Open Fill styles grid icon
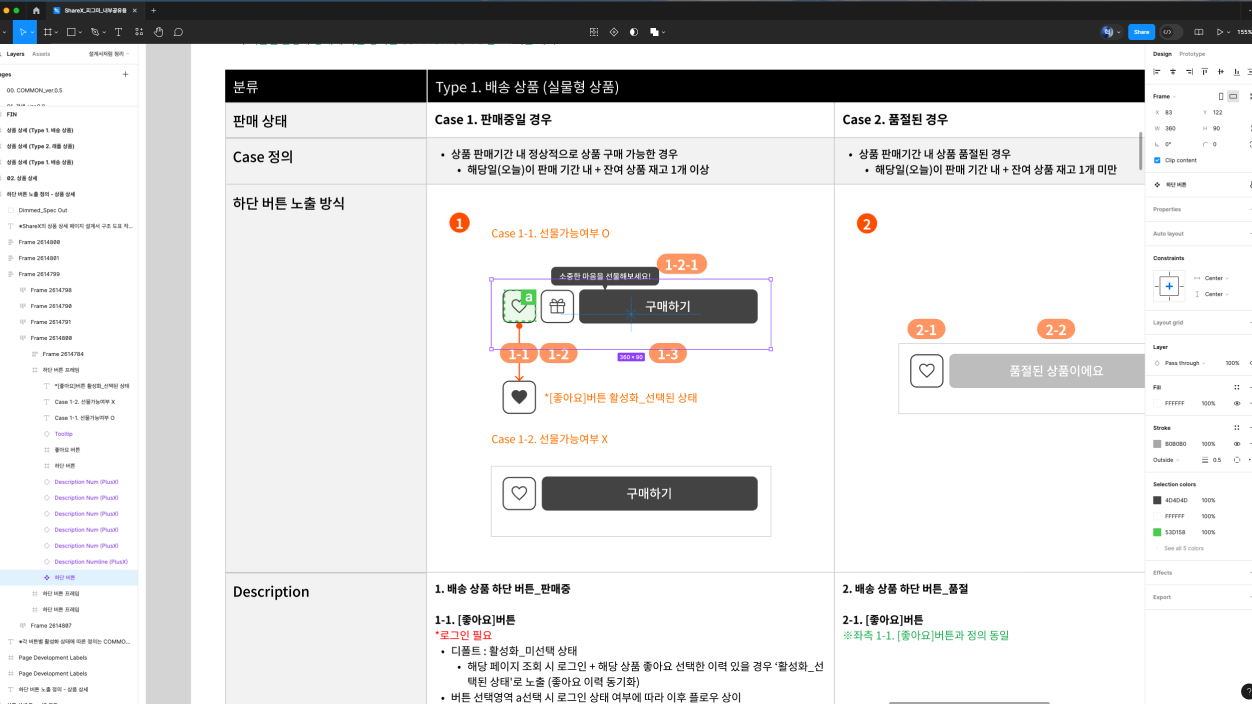The image size is (1252, 704). point(1237,387)
